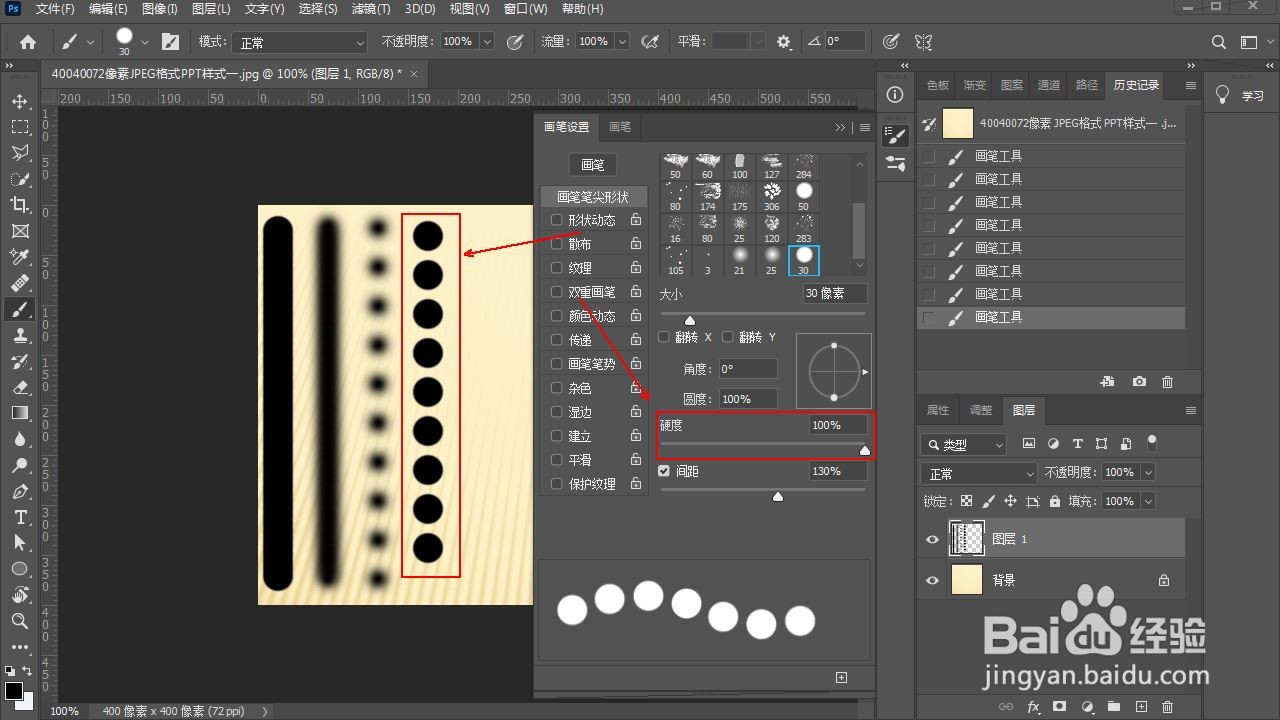Expand Layers panel 不透明度 dropdown

coord(1148,472)
